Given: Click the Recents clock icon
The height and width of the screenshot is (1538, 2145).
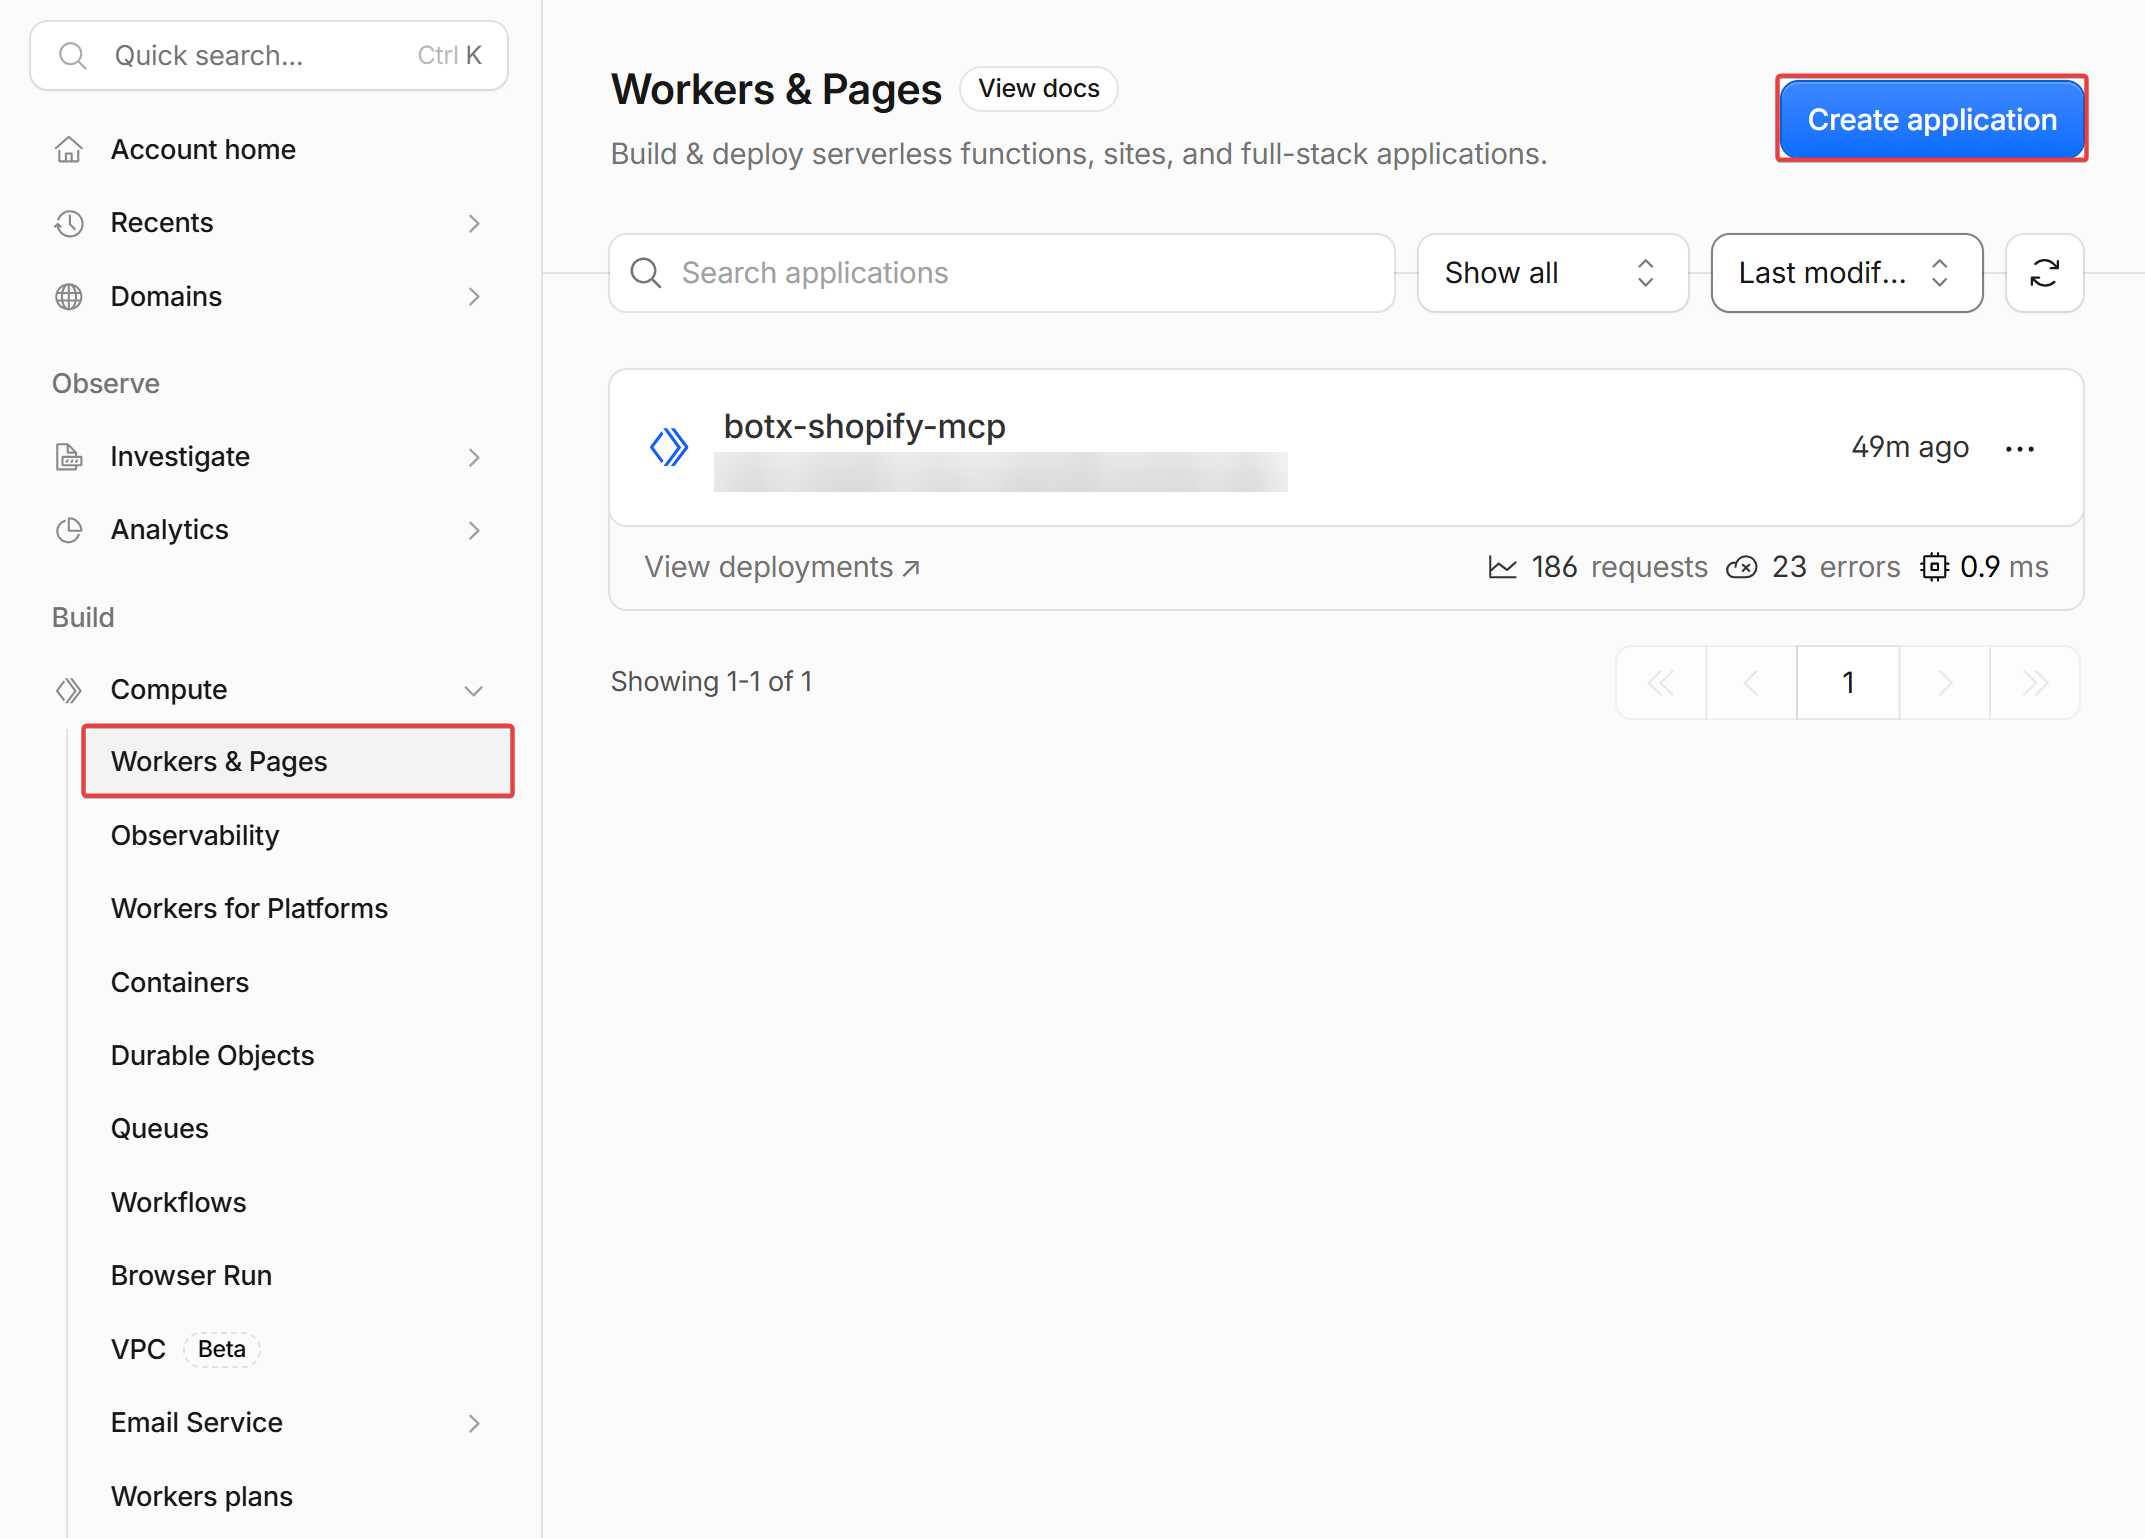Looking at the screenshot, I should (x=69, y=223).
